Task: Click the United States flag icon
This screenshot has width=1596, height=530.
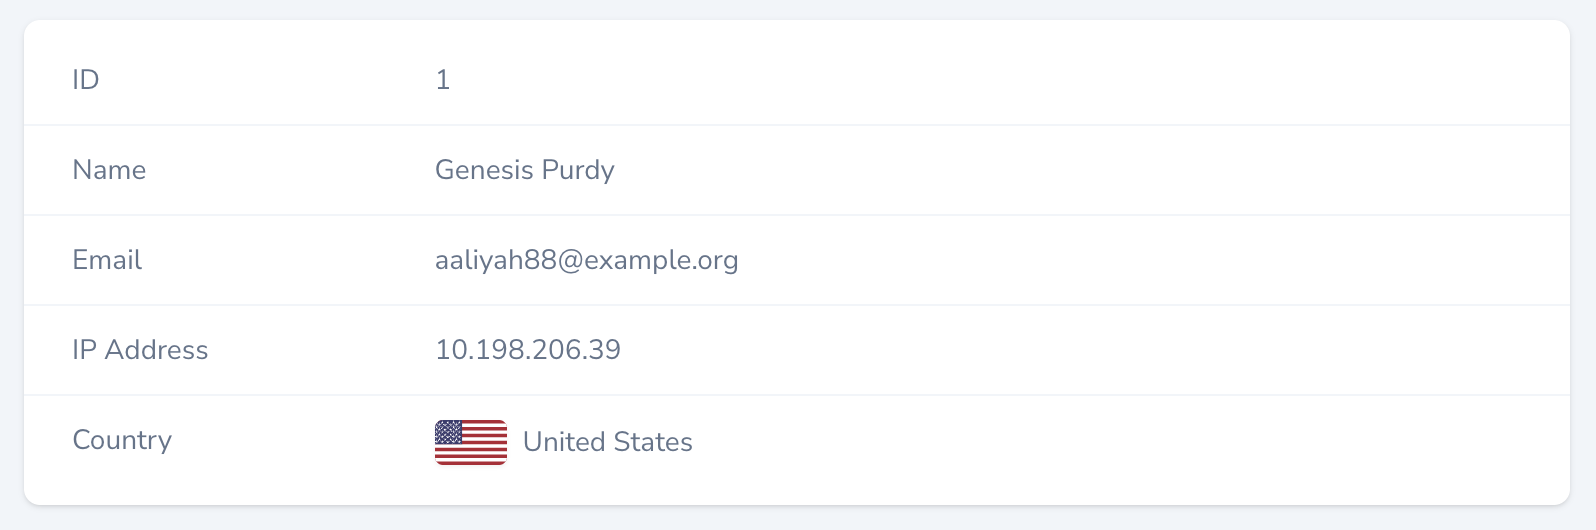Action: coord(470,442)
